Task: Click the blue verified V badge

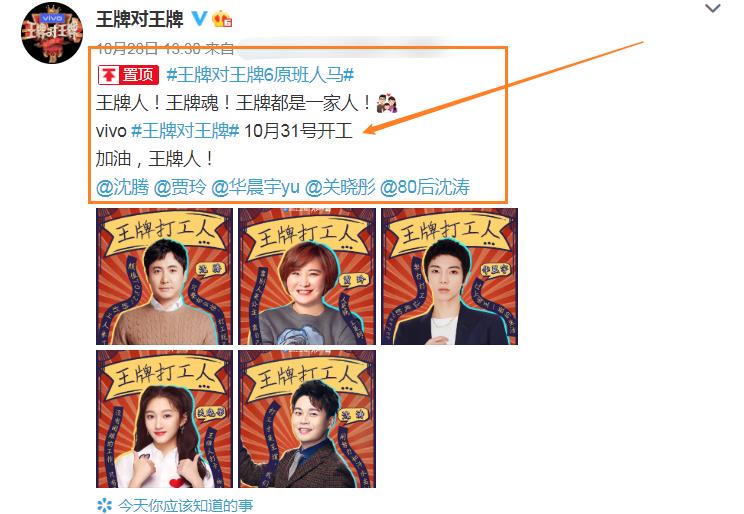Action: tap(200, 19)
